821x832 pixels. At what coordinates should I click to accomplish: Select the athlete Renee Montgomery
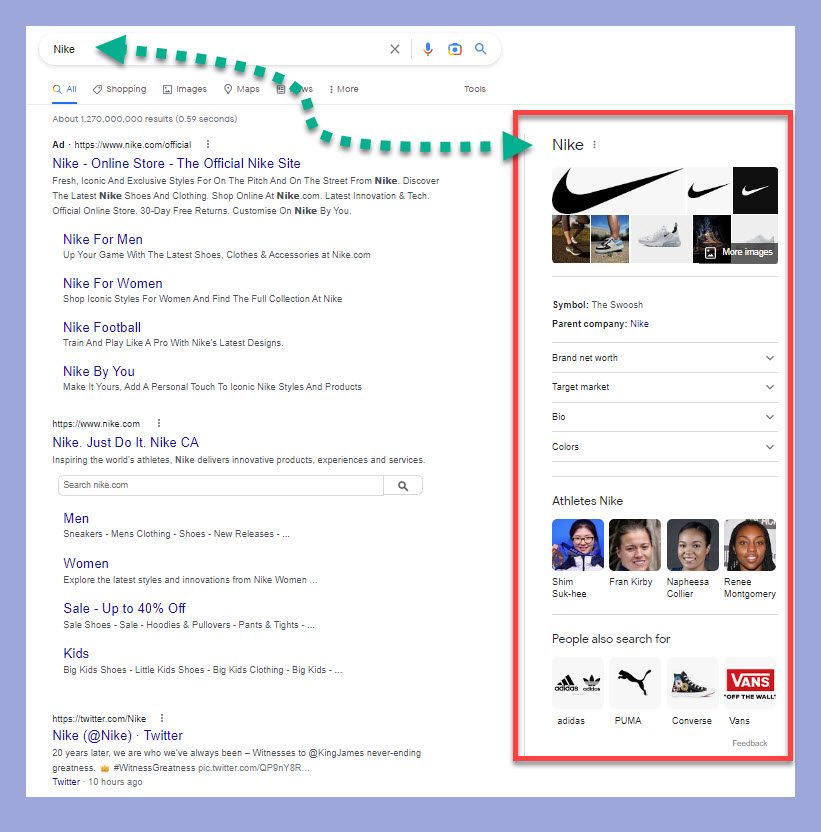point(750,559)
